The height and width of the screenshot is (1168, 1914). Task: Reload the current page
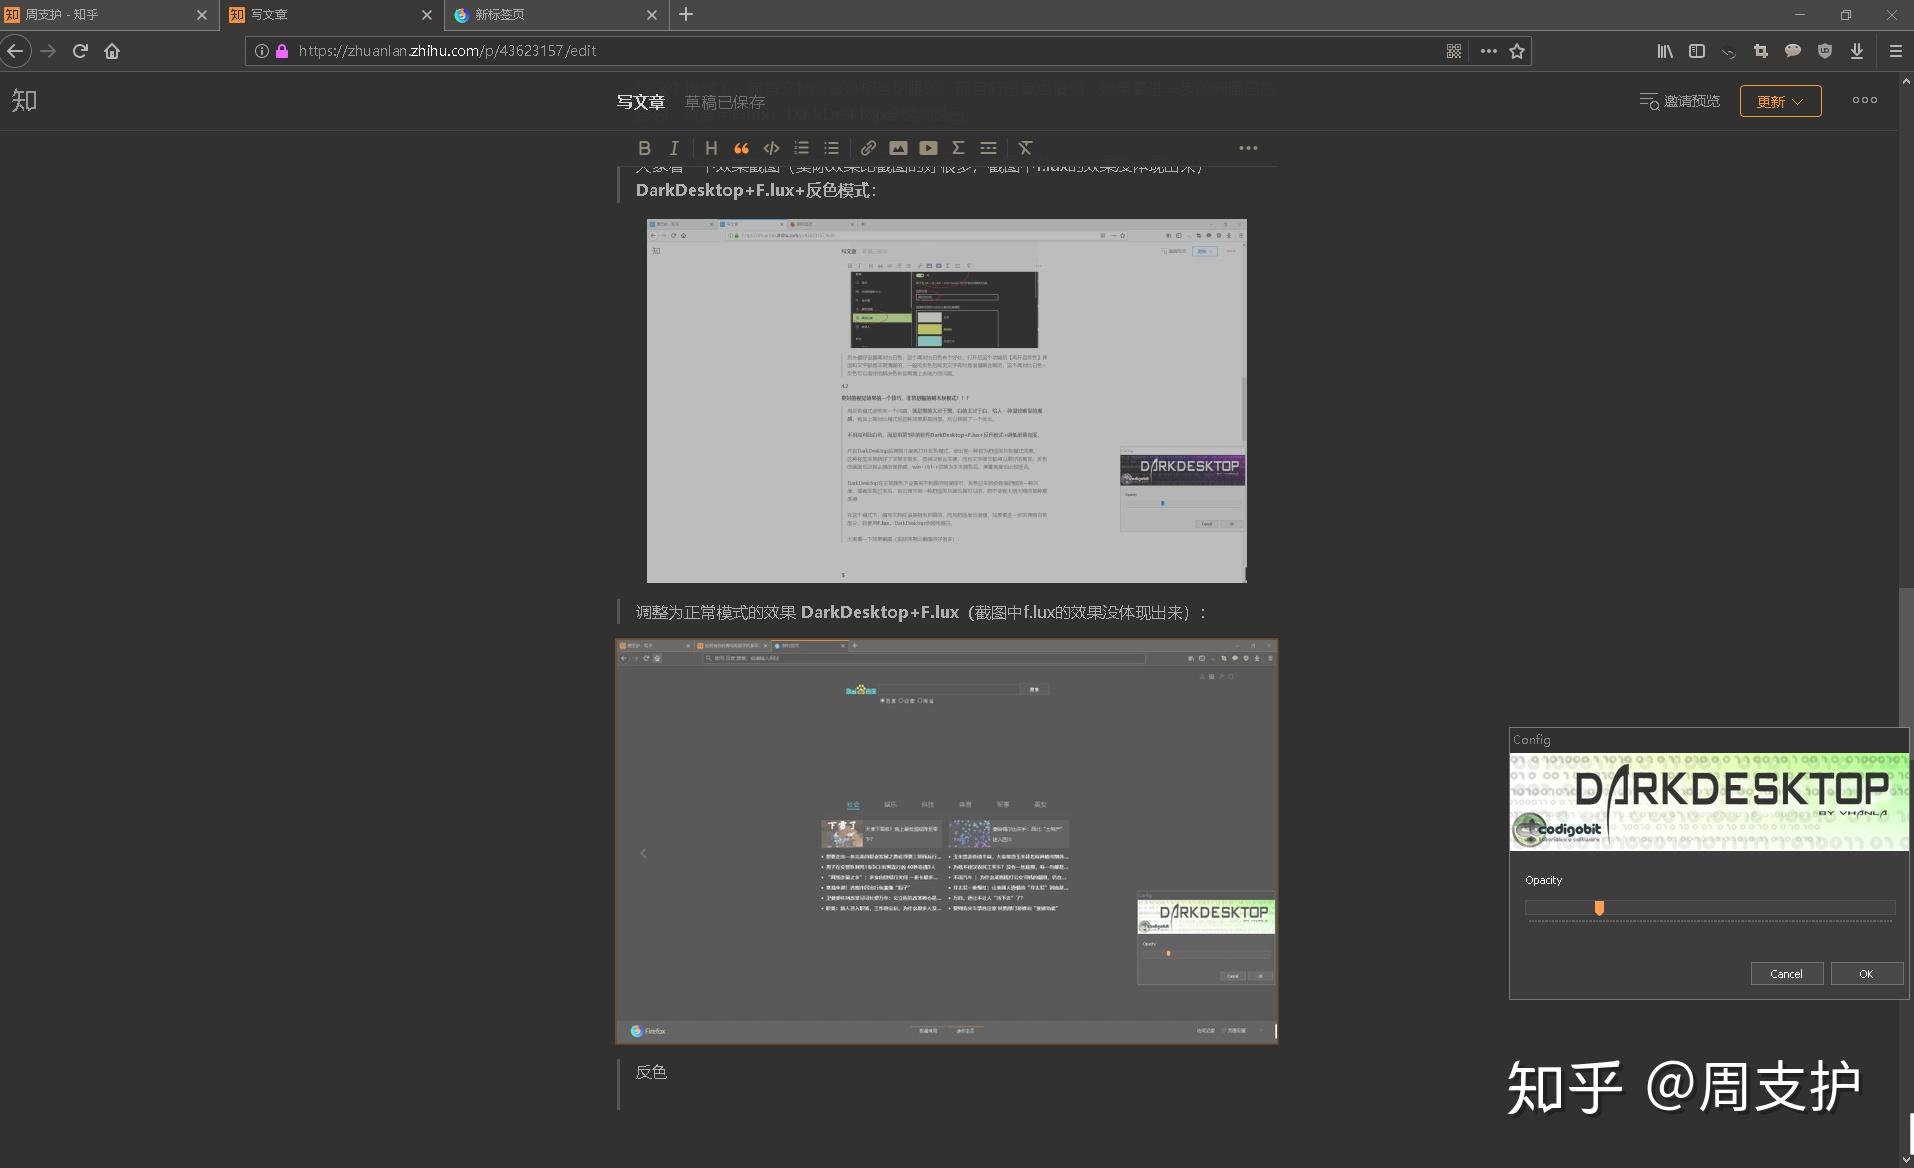pyautogui.click(x=80, y=51)
